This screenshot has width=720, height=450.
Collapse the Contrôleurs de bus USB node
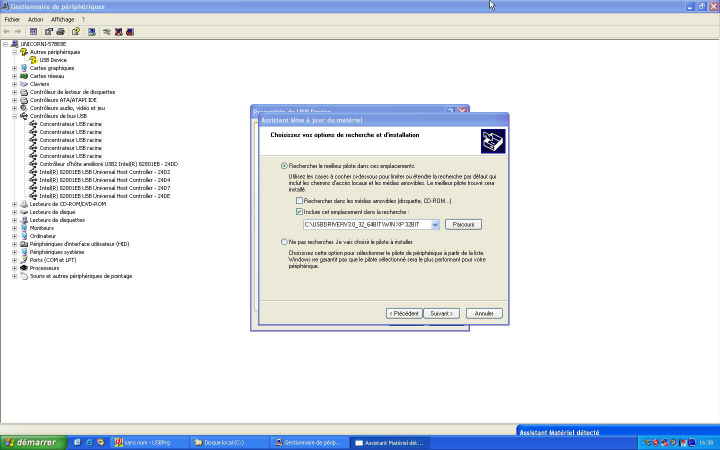point(14,116)
